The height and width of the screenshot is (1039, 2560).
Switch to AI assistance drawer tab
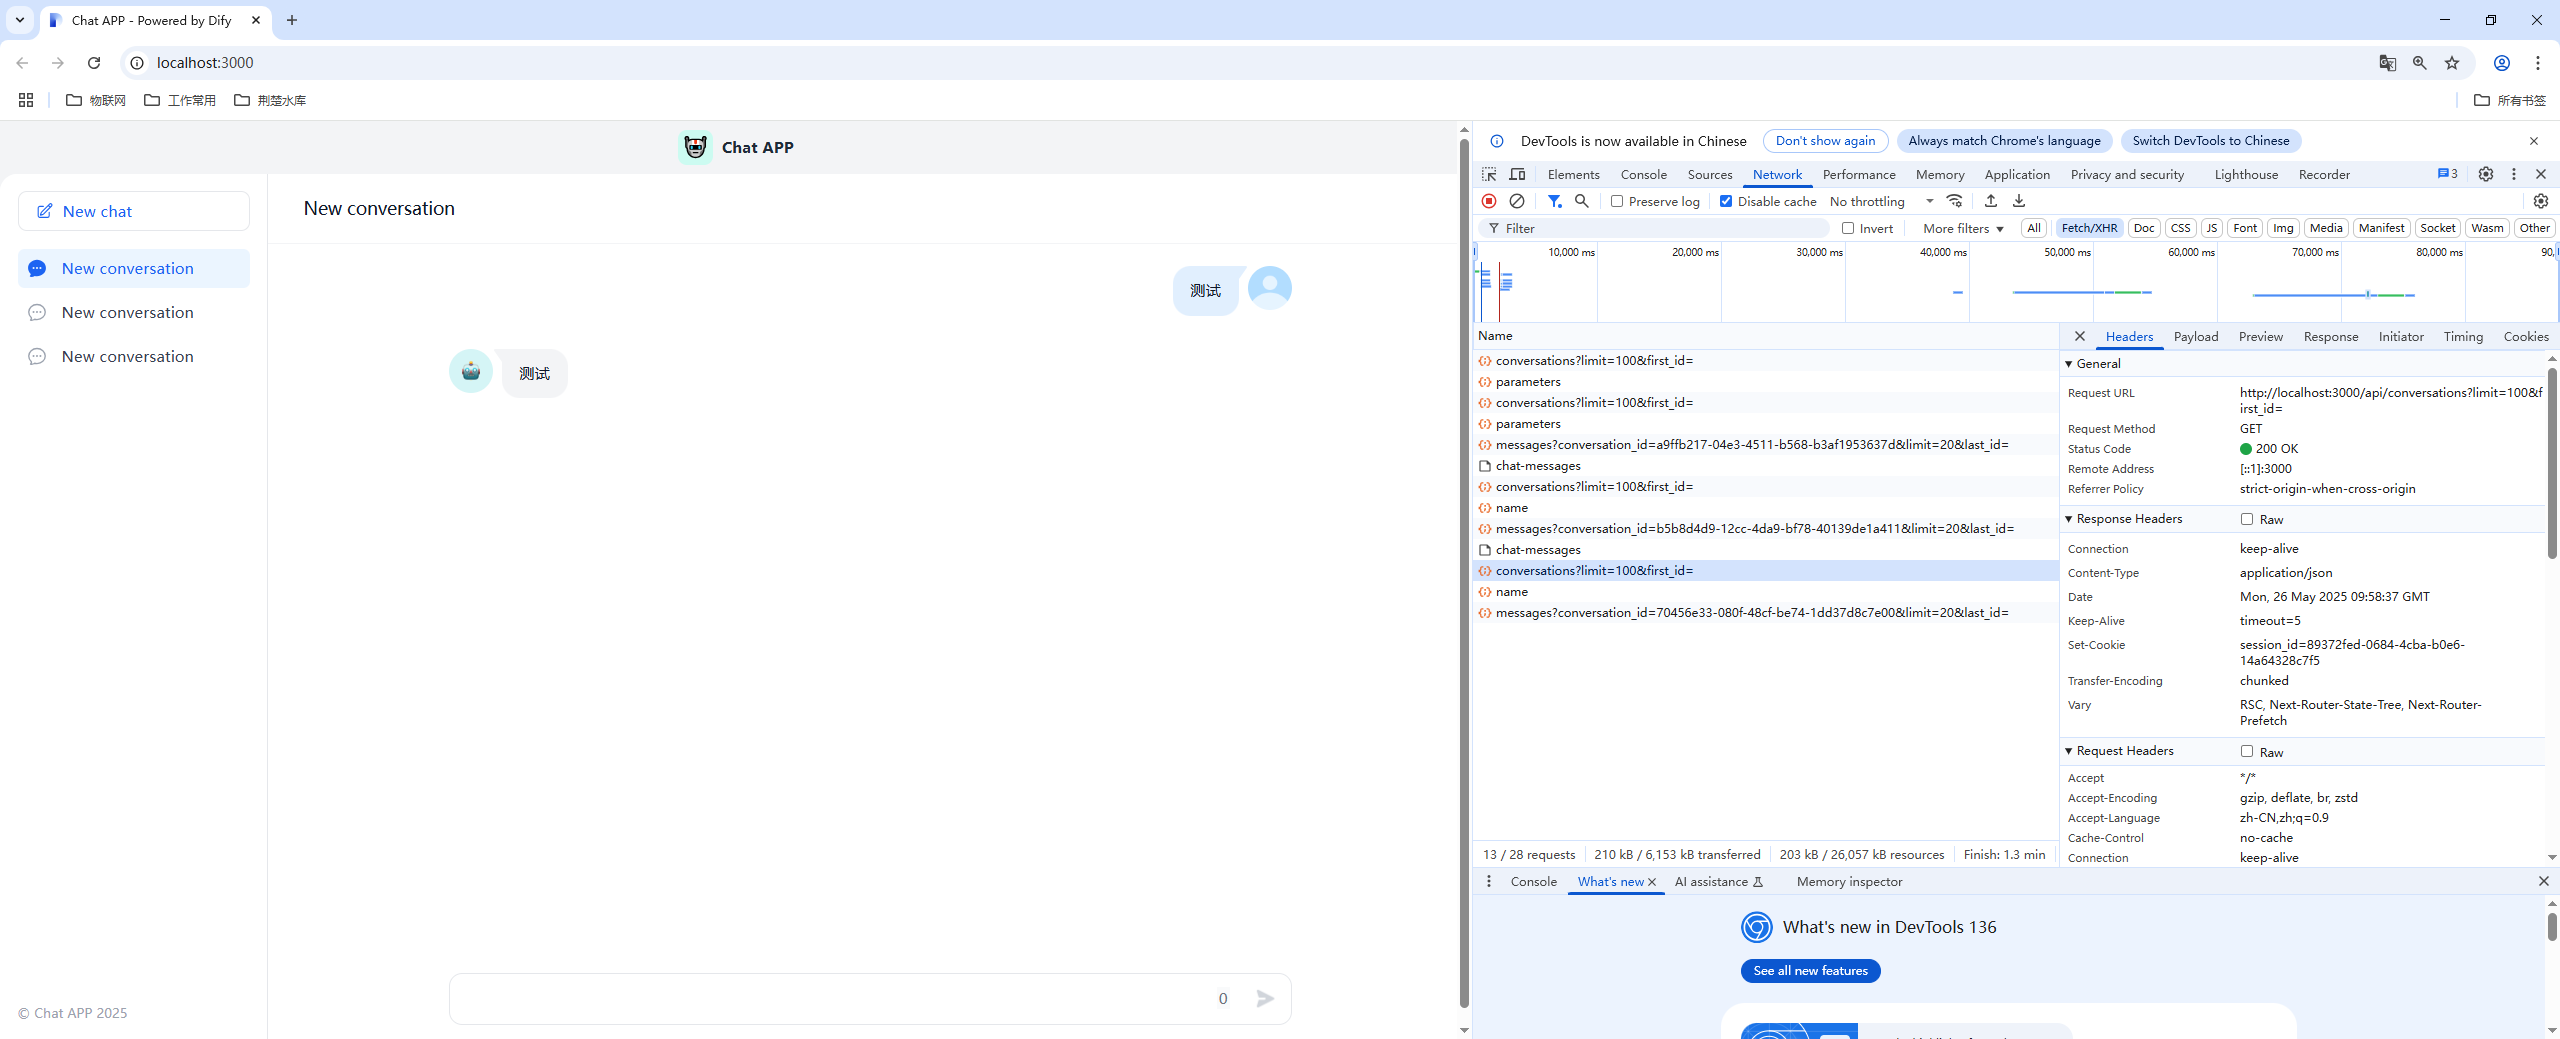(x=1719, y=881)
